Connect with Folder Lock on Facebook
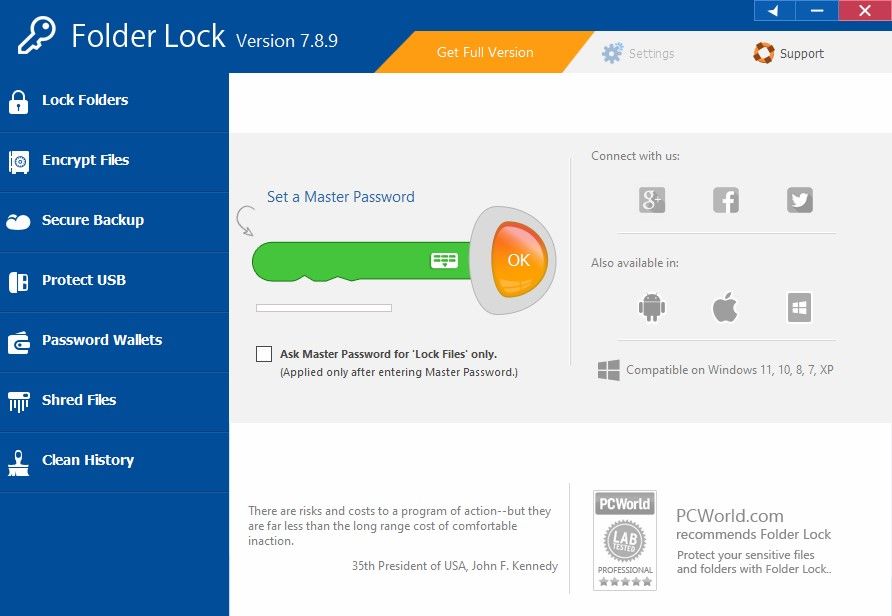892x616 pixels. 725,200
